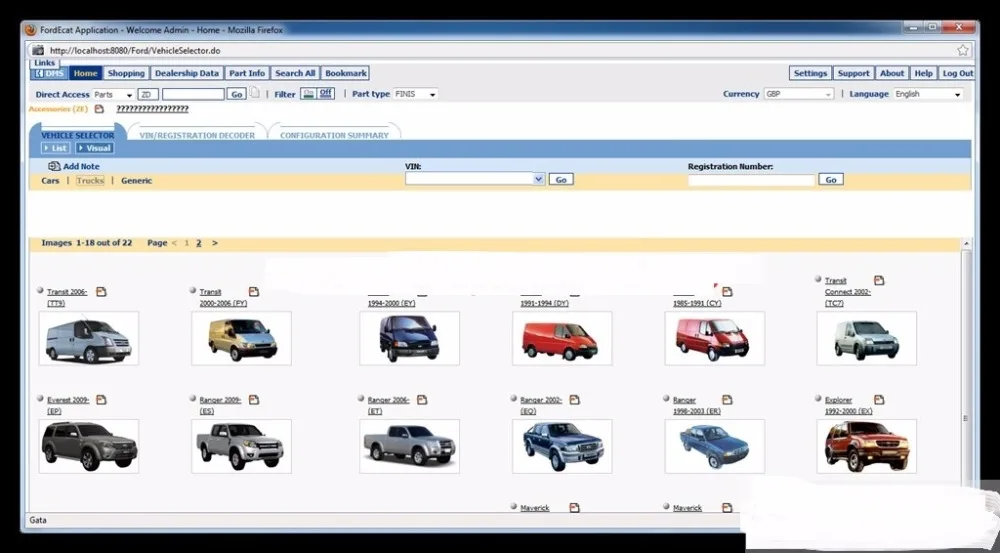Click Go next to VIN field
Screen dimensions: 1000x553
[561, 180]
